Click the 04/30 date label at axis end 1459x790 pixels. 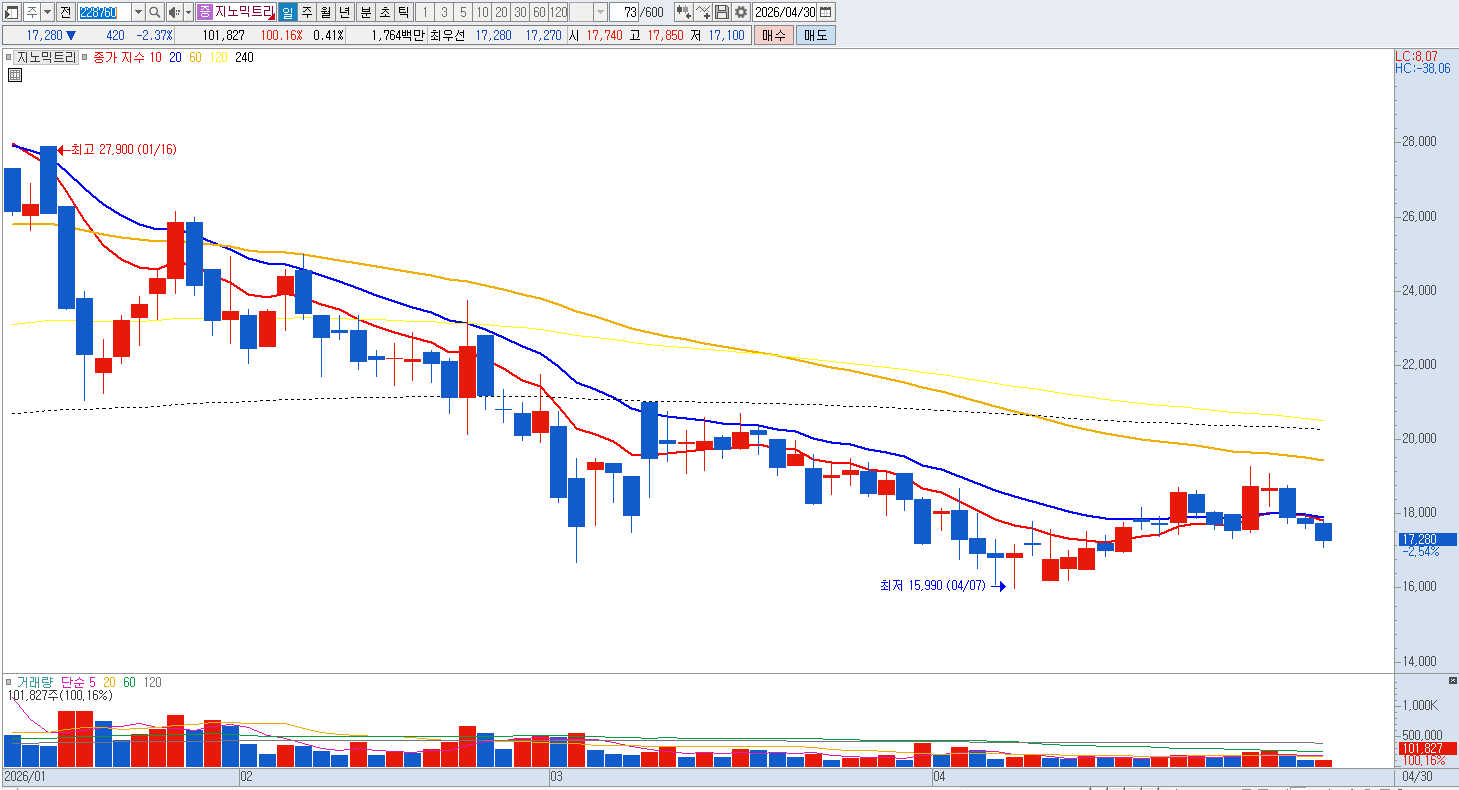[1416, 776]
